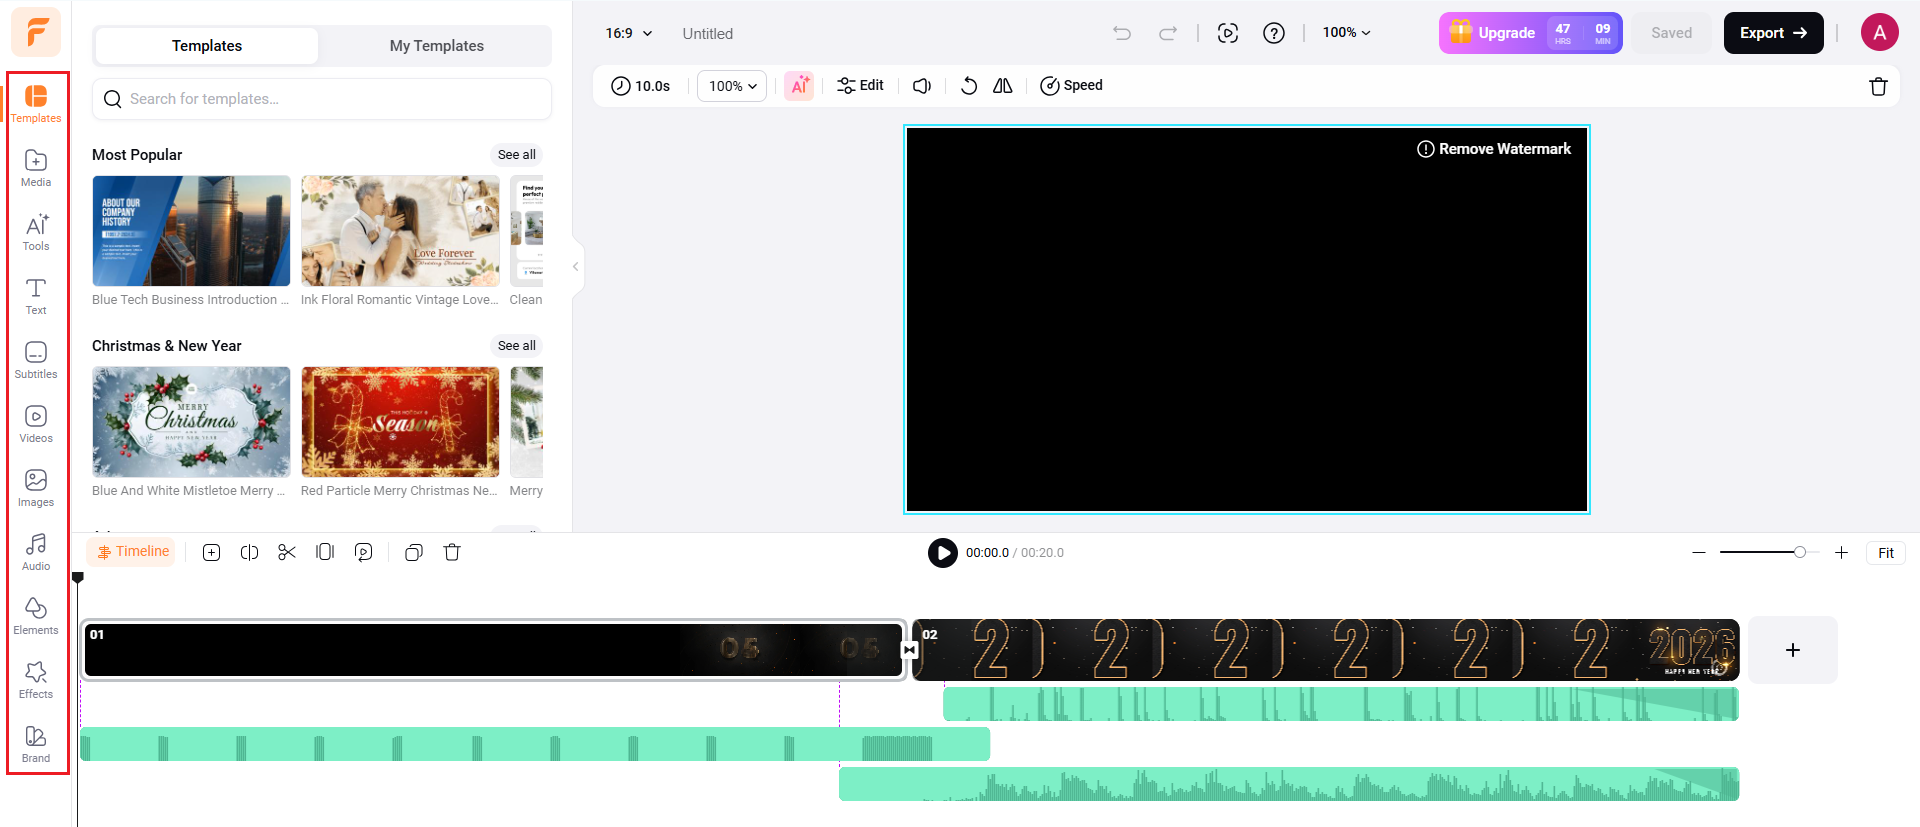Click the orange F app logo

(36, 32)
